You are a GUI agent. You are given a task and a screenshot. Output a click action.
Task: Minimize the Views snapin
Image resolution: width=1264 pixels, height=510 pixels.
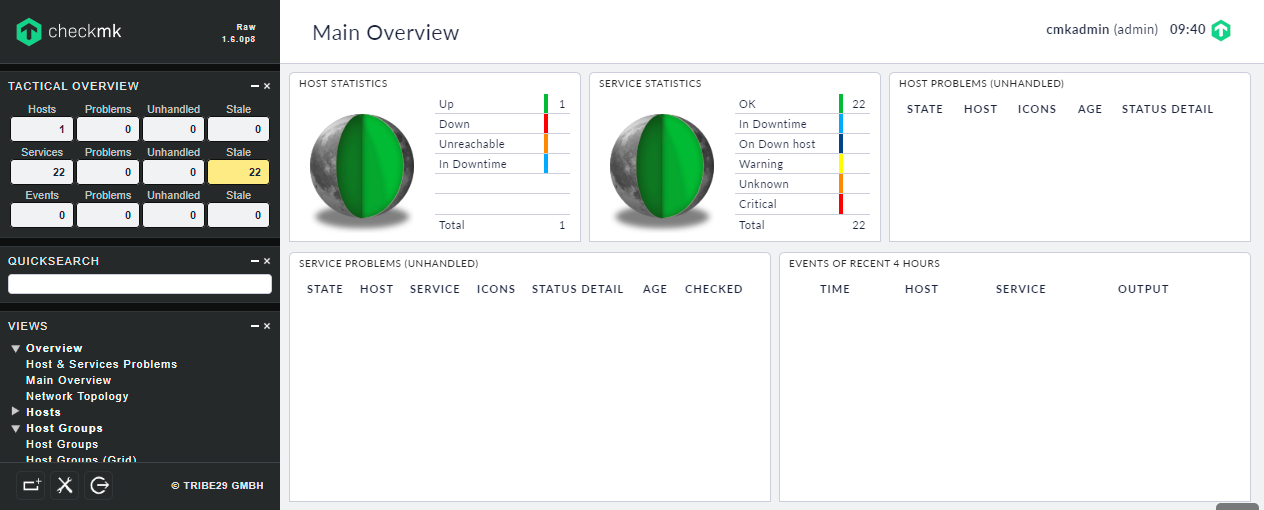(x=255, y=326)
